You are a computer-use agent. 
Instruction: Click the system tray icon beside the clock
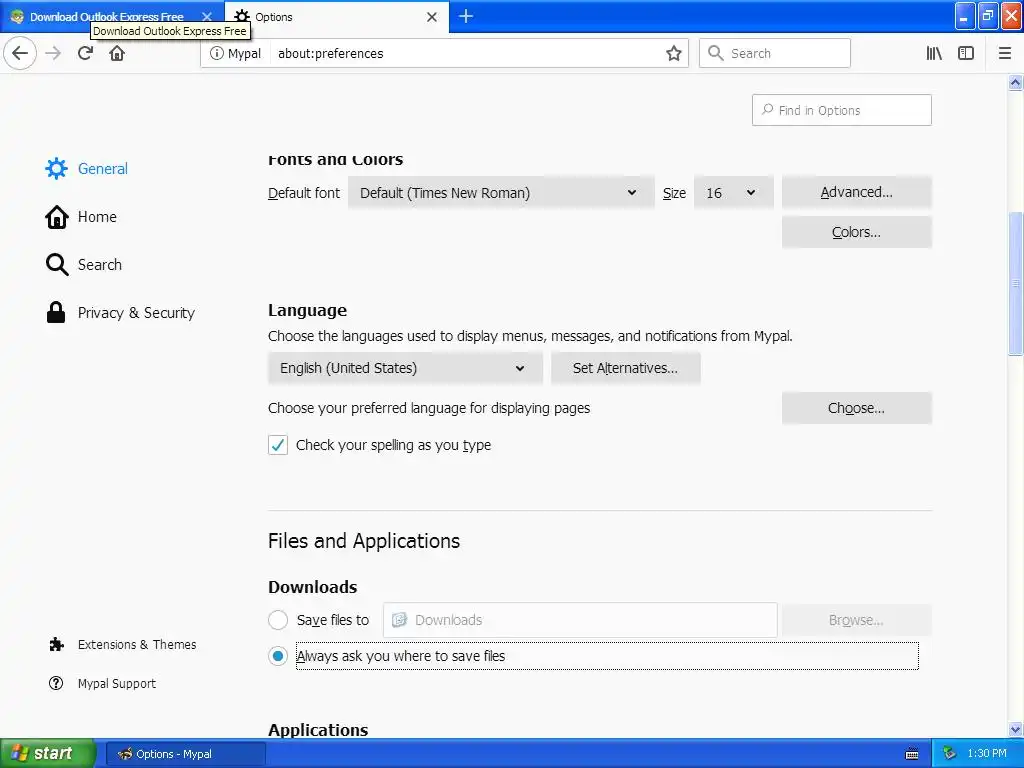950,754
